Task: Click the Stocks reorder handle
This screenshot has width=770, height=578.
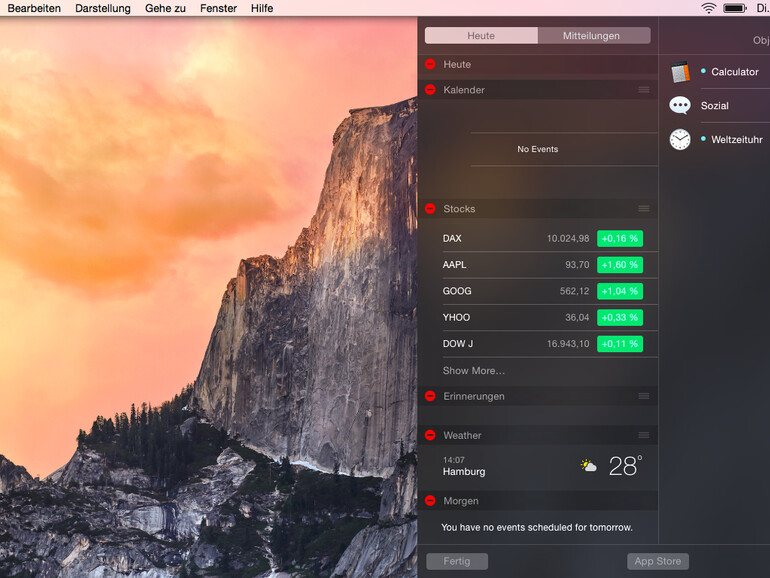Action: pyautogui.click(x=644, y=209)
